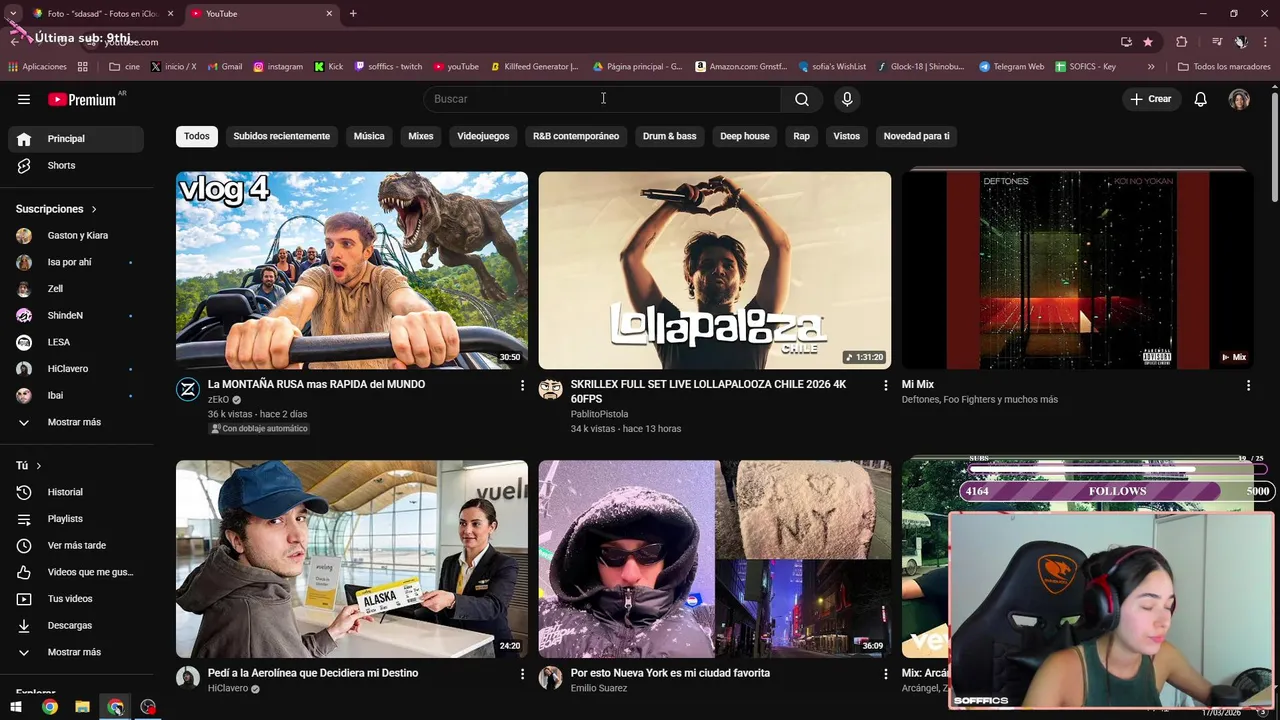Open the Gmail bookmark
This screenshot has width=1280, height=720.
(x=225, y=67)
